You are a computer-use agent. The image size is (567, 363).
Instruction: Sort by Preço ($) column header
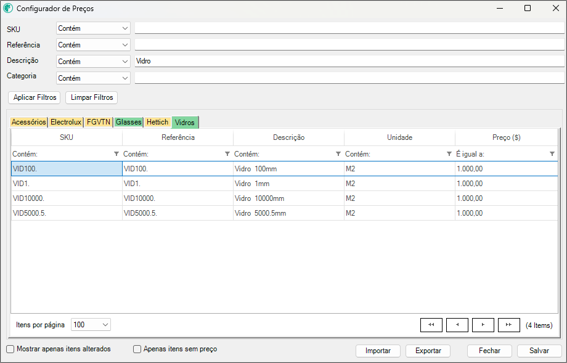pyautogui.click(x=506, y=137)
